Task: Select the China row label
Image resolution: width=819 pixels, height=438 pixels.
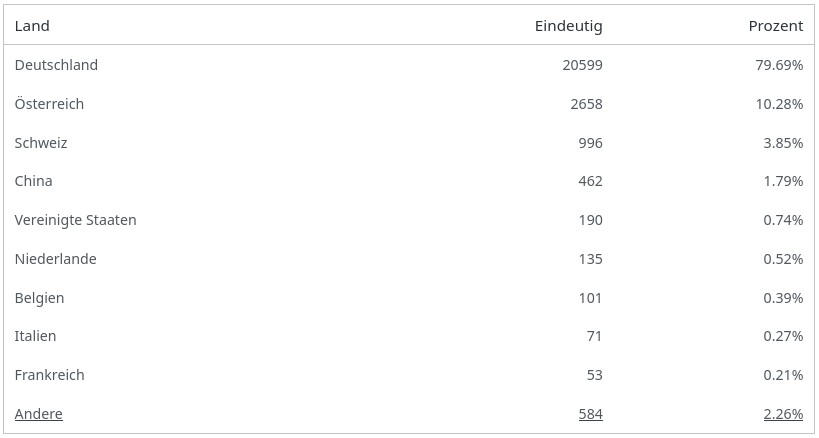Action: [34, 181]
